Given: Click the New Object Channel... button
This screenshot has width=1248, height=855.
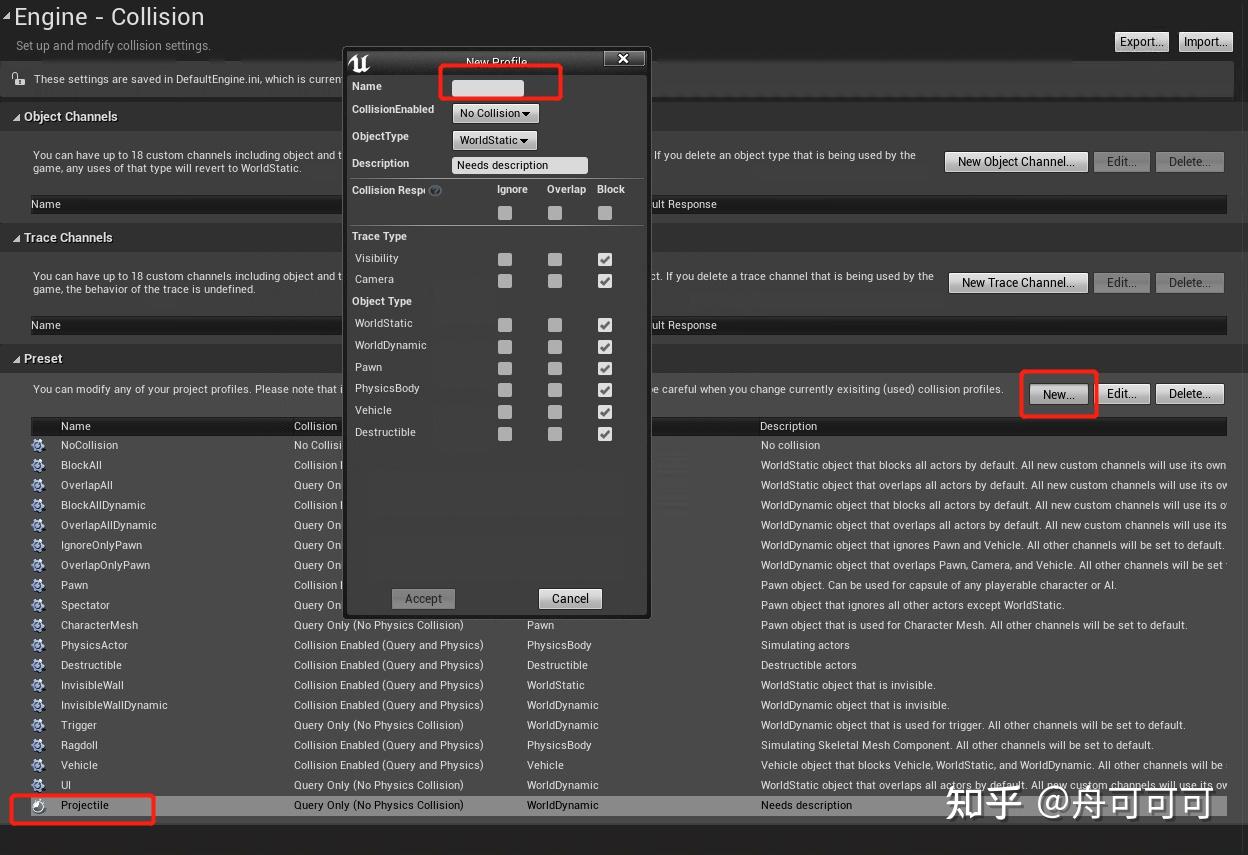Looking at the screenshot, I should pos(1016,162).
